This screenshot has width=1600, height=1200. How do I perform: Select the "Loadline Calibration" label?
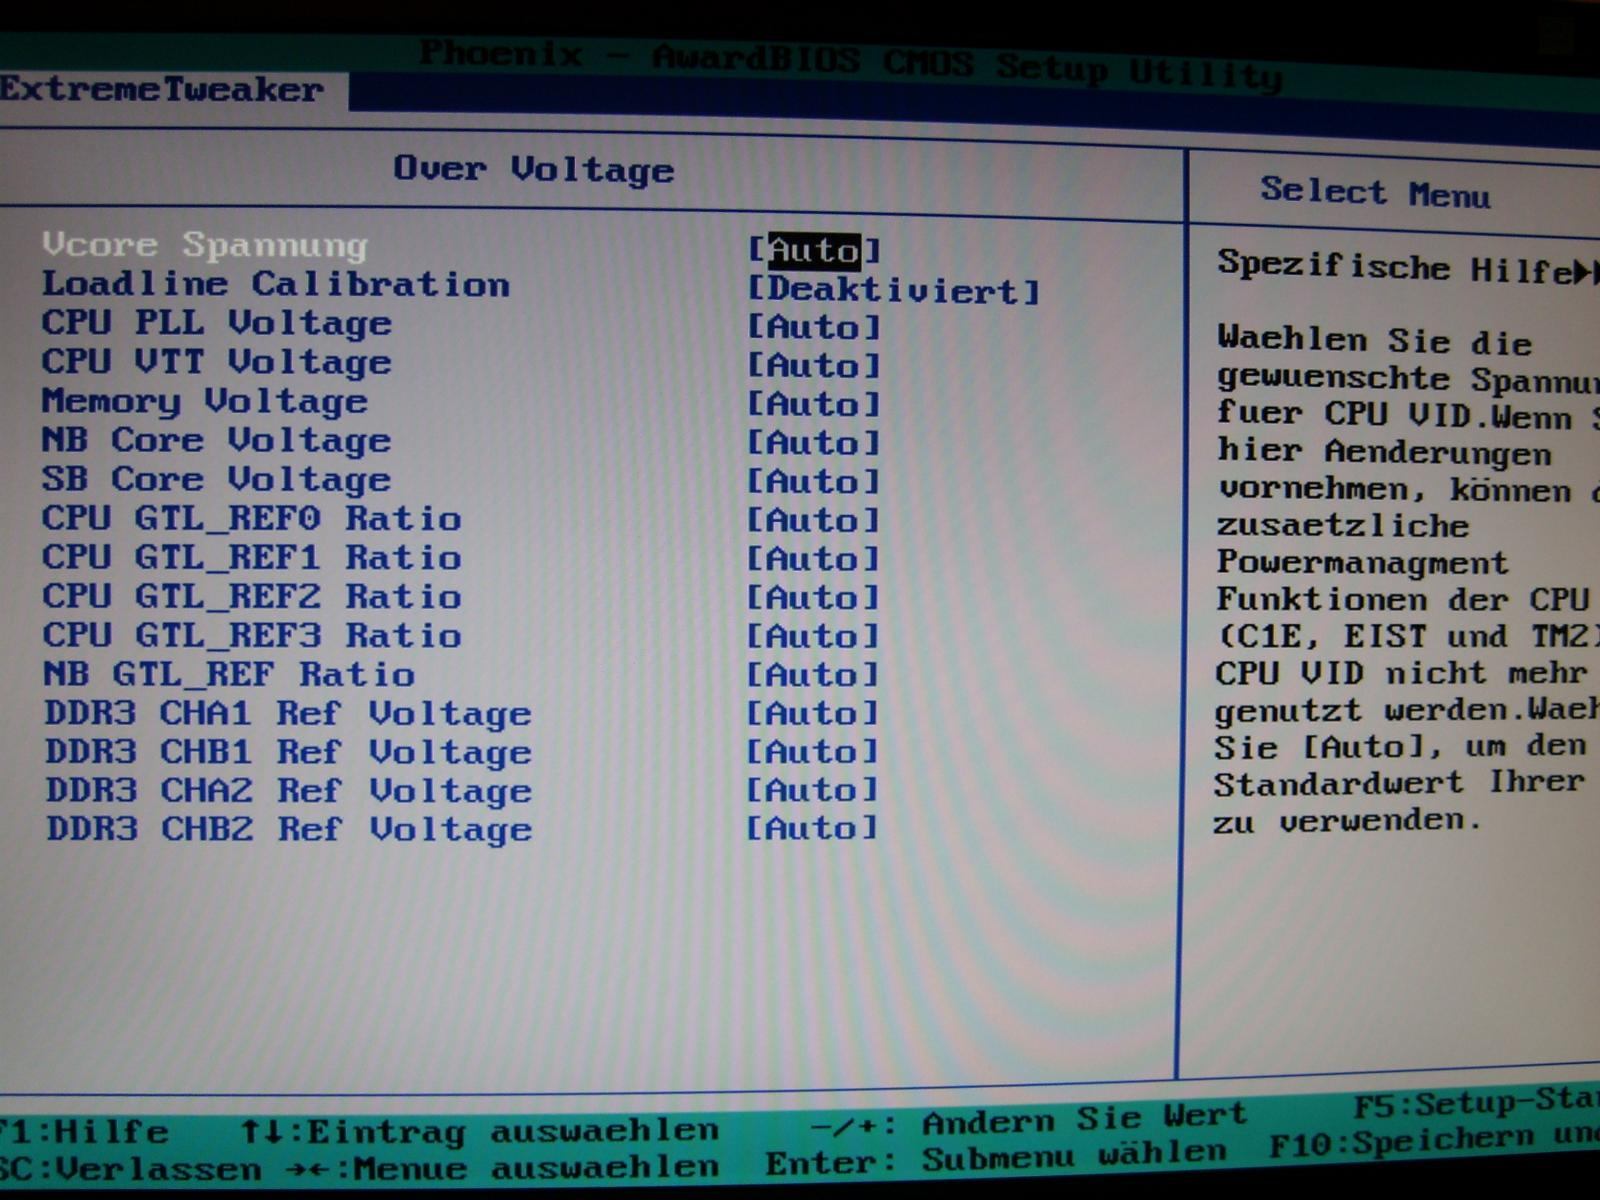[276, 284]
